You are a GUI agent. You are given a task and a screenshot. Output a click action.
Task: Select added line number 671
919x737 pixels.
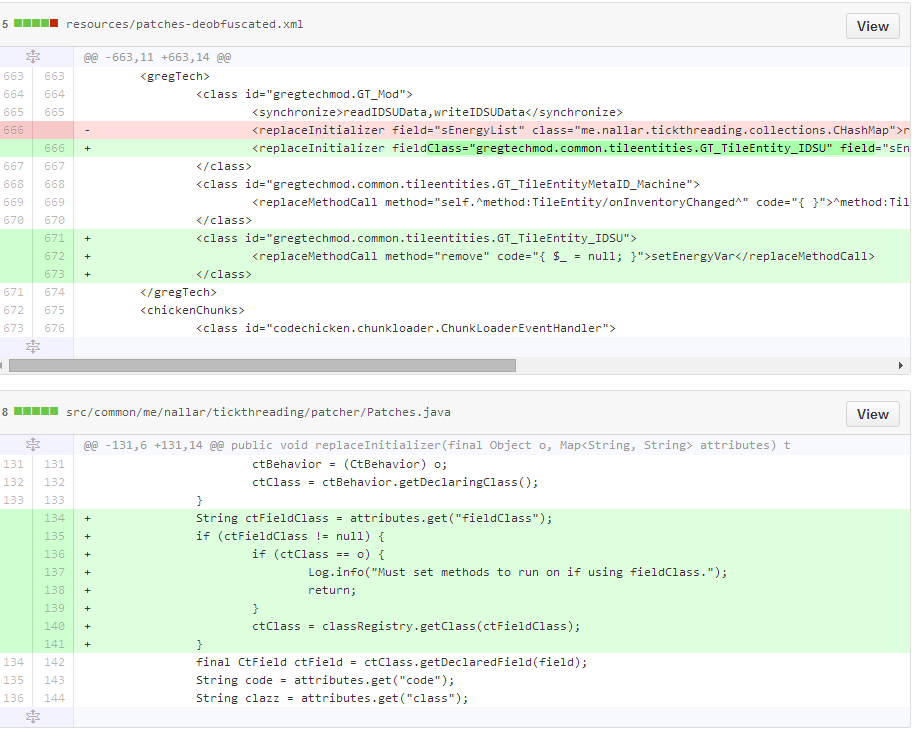54,238
